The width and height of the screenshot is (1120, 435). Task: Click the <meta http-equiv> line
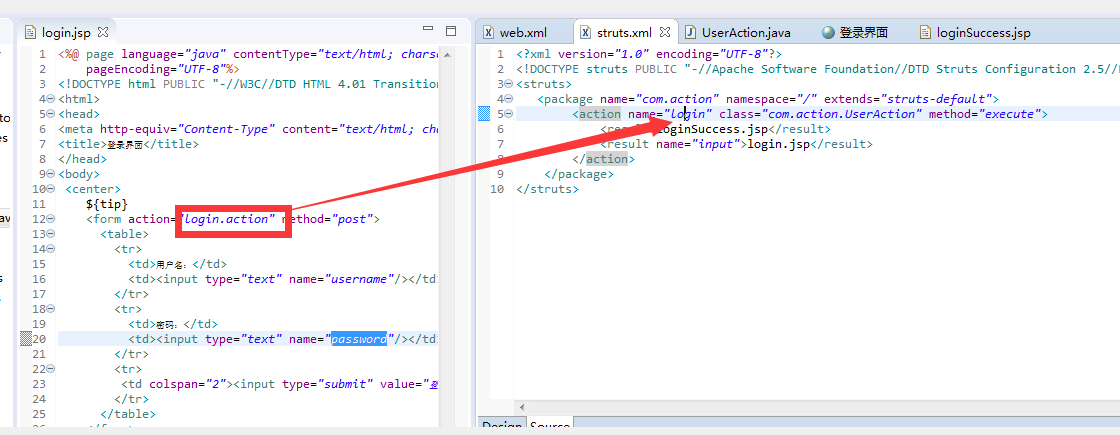pyautogui.click(x=248, y=129)
